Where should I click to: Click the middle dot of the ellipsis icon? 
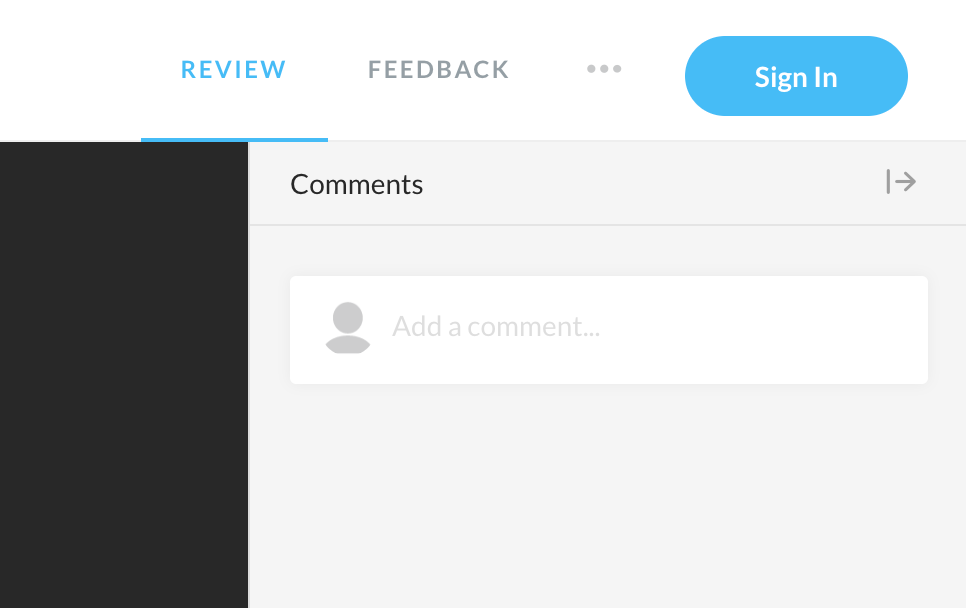tap(604, 69)
